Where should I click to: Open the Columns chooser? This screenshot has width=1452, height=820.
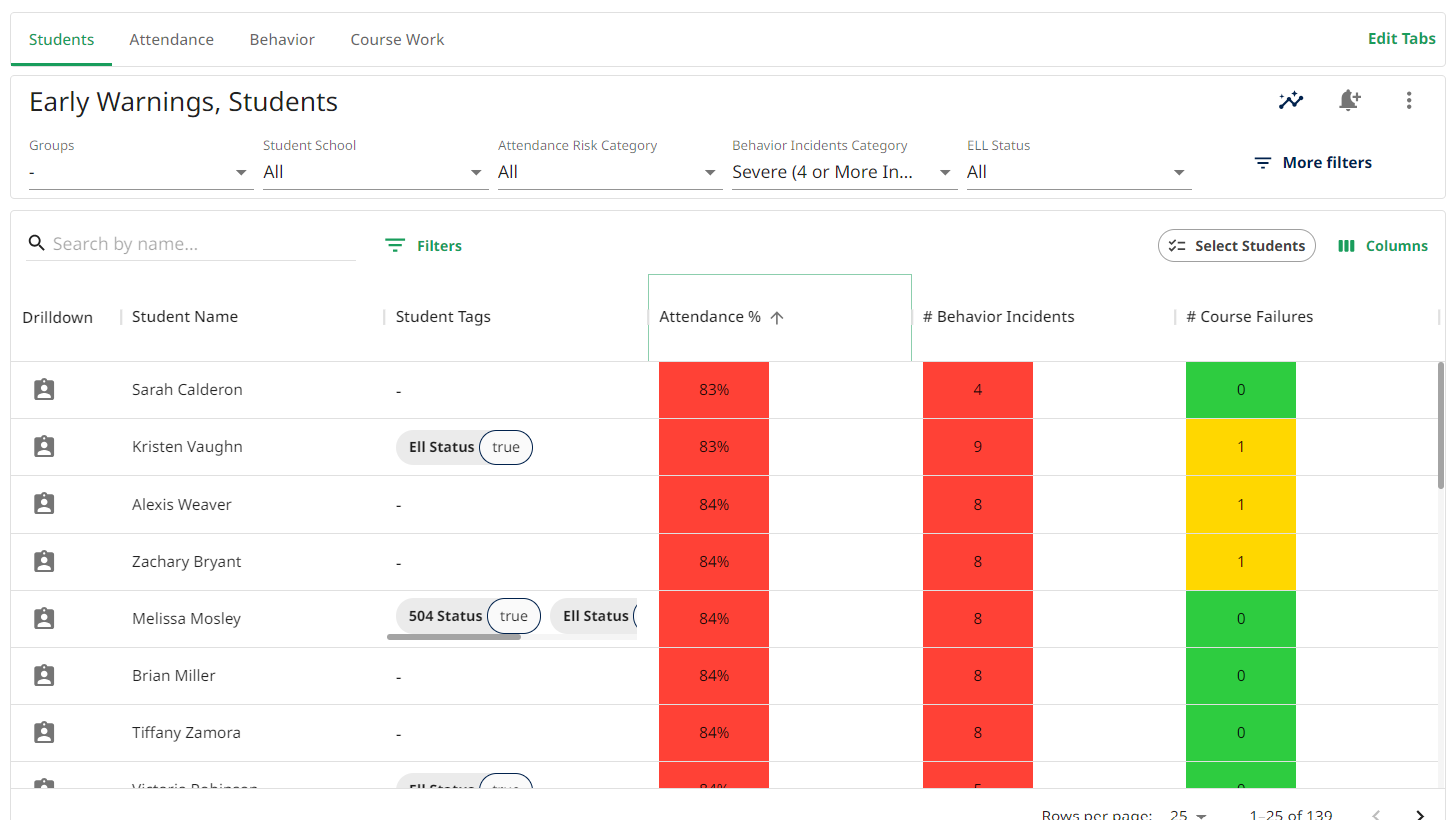(1383, 246)
